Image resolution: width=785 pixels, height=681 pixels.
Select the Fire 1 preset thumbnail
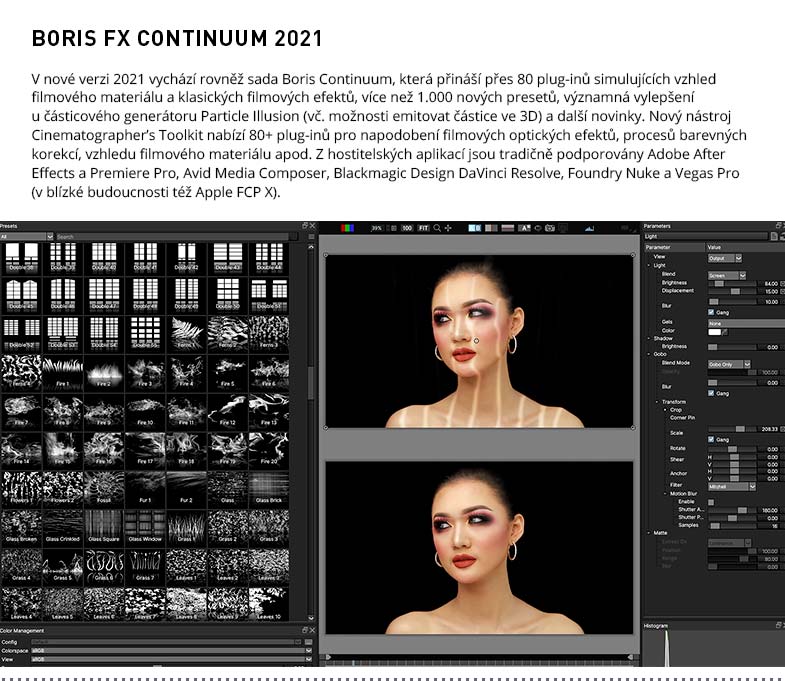pyautogui.click(x=63, y=373)
